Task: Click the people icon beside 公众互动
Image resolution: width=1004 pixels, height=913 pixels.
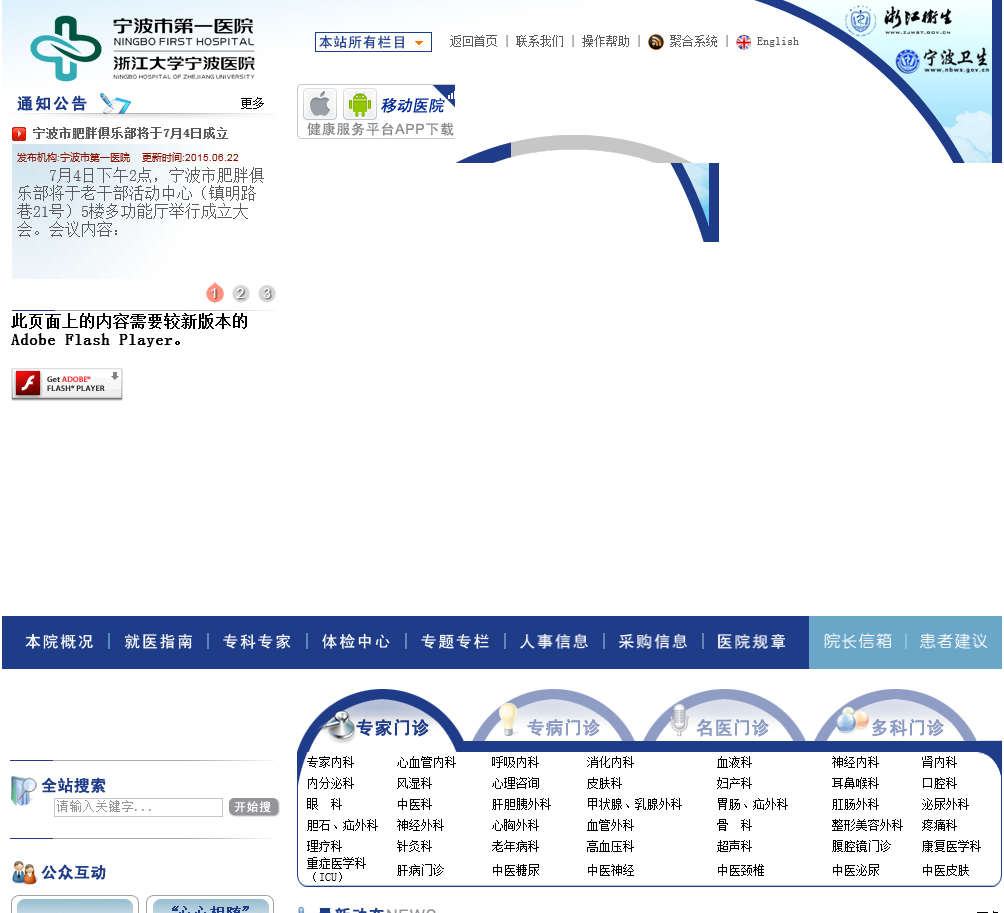Action: click(x=24, y=873)
